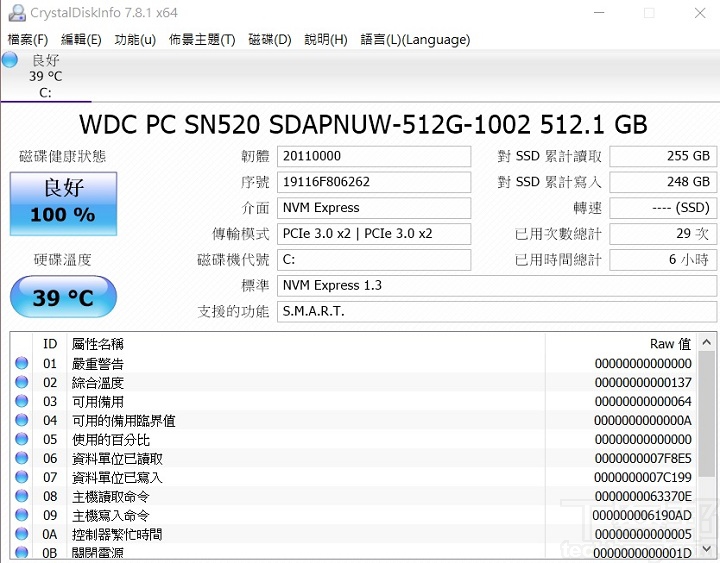Click the attribute list scrollbar thumb
This screenshot has width=720, height=563.
point(707,414)
